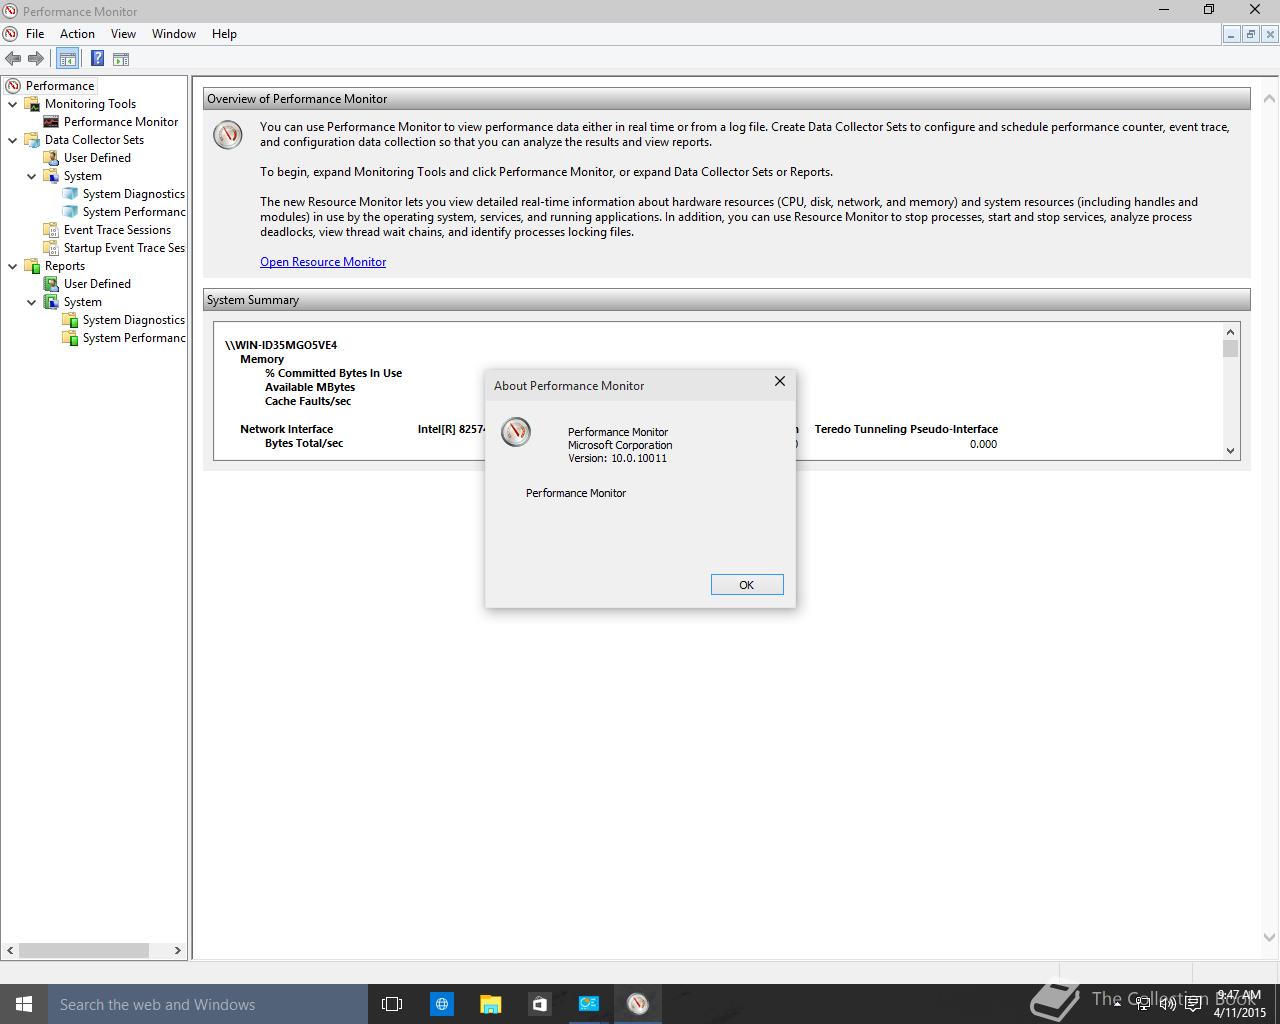Open the Windows Start button

coord(24,1004)
